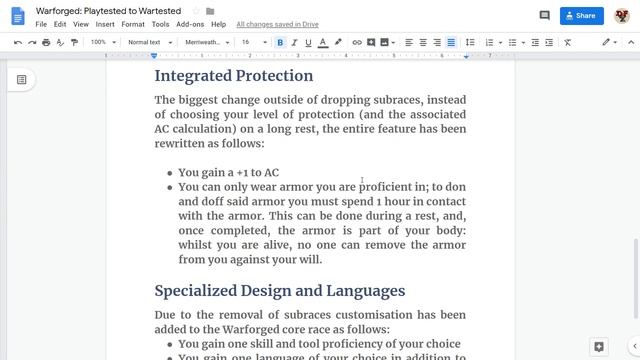The width and height of the screenshot is (640, 360).
Task: Click the Integrated Protection heading
Action: click(x=234, y=76)
